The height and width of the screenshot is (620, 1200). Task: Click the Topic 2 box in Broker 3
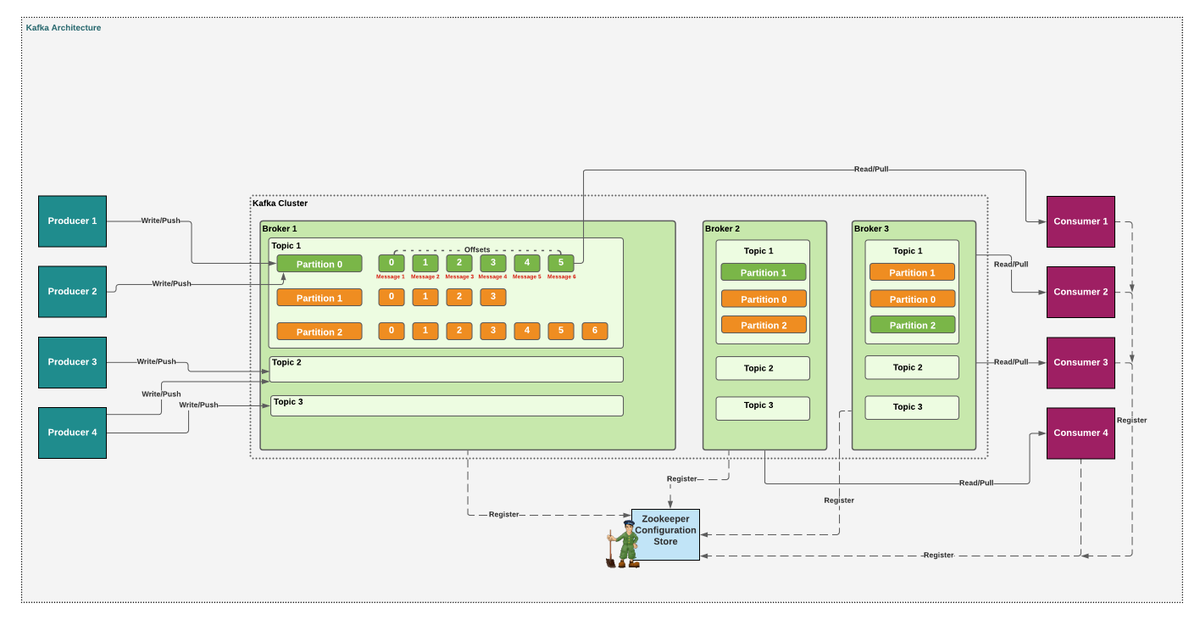(912, 367)
